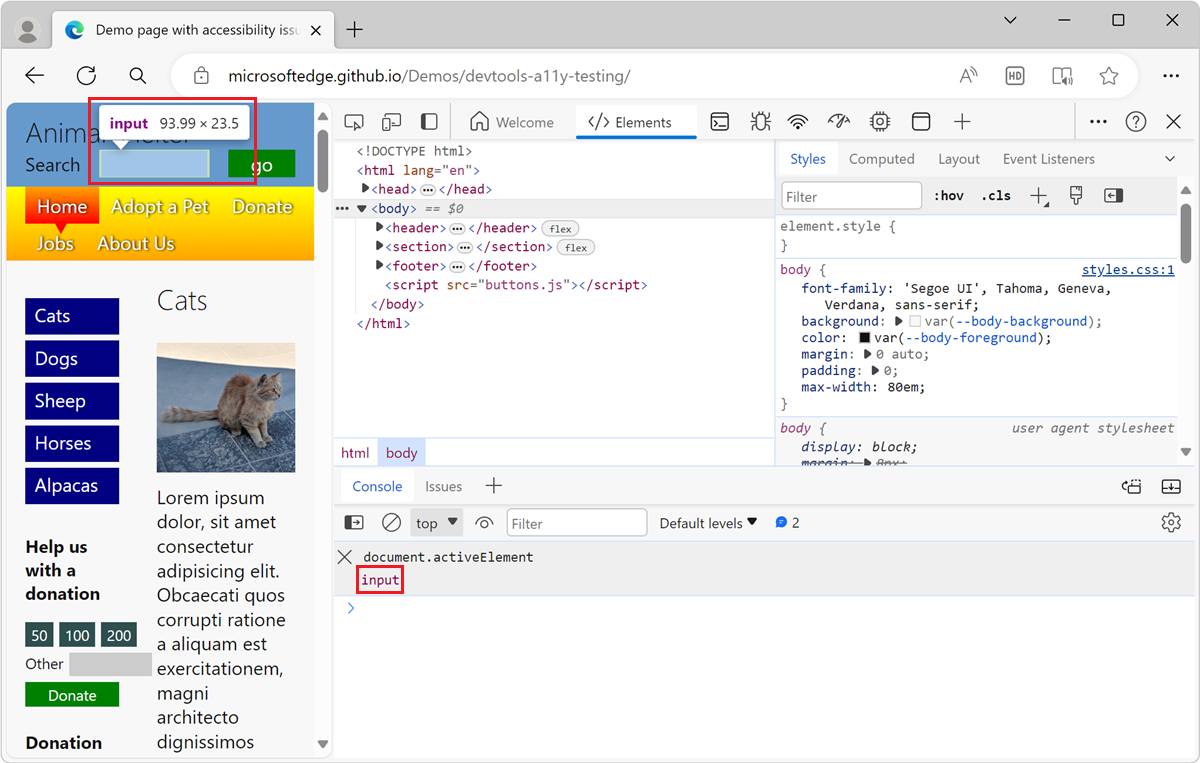Click the console Filter input field
The width and height of the screenshot is (1200, 763).
tap(577, 522)
